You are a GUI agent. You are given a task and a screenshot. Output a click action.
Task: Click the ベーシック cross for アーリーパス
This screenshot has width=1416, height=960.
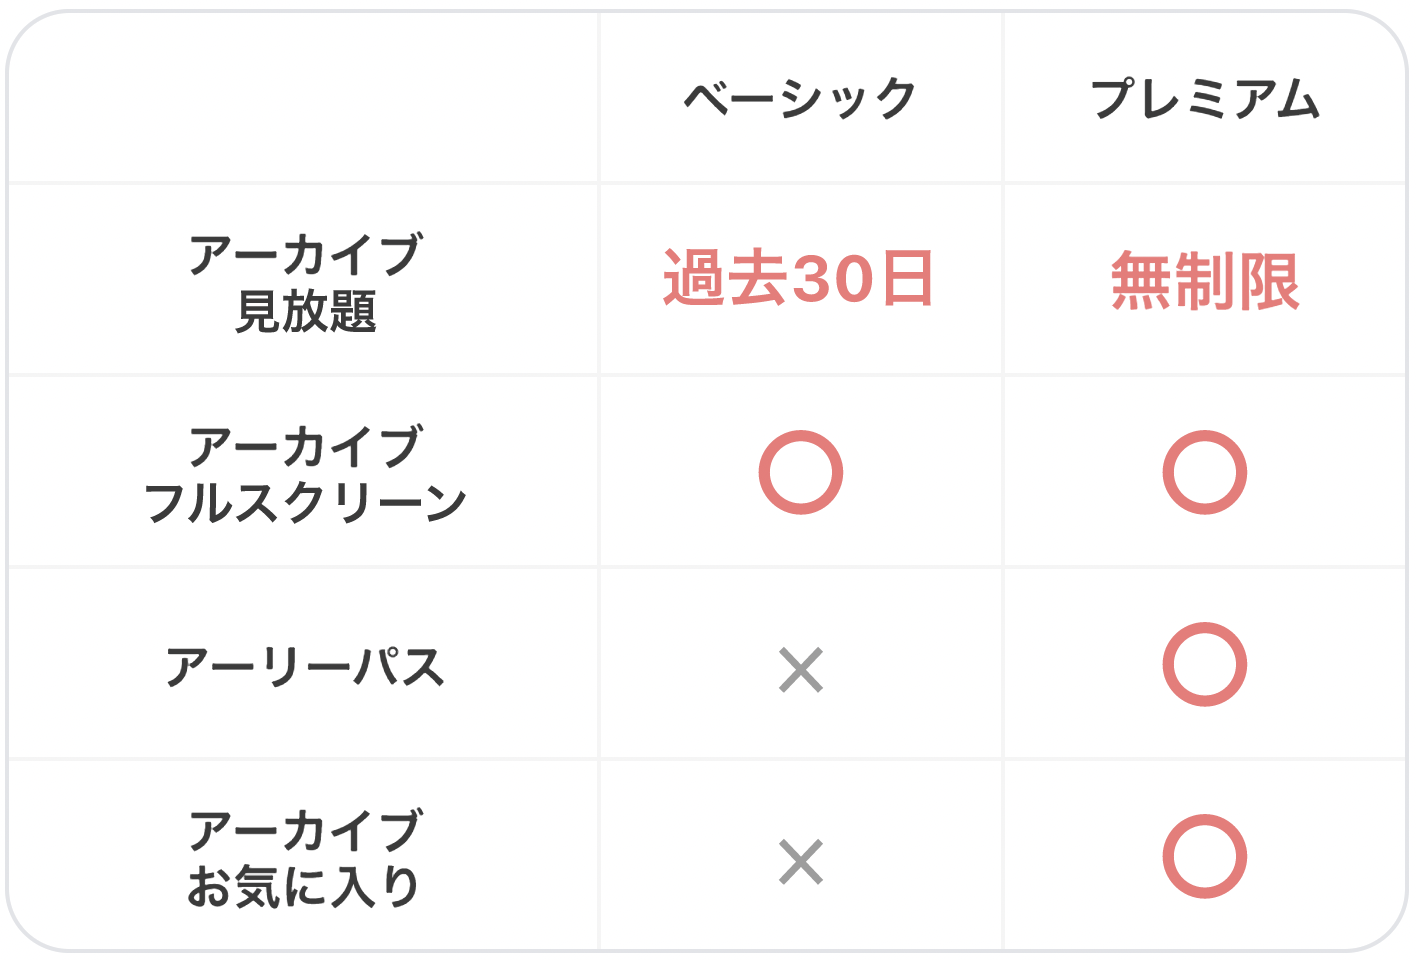801,670
